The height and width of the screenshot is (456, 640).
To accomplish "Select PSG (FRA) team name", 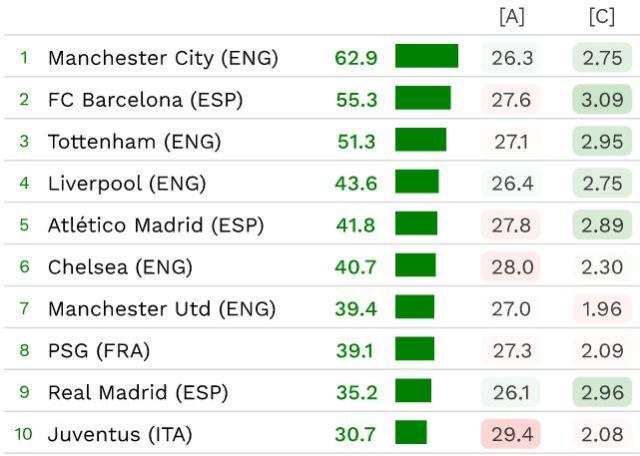I will click(x=99, y=350).
